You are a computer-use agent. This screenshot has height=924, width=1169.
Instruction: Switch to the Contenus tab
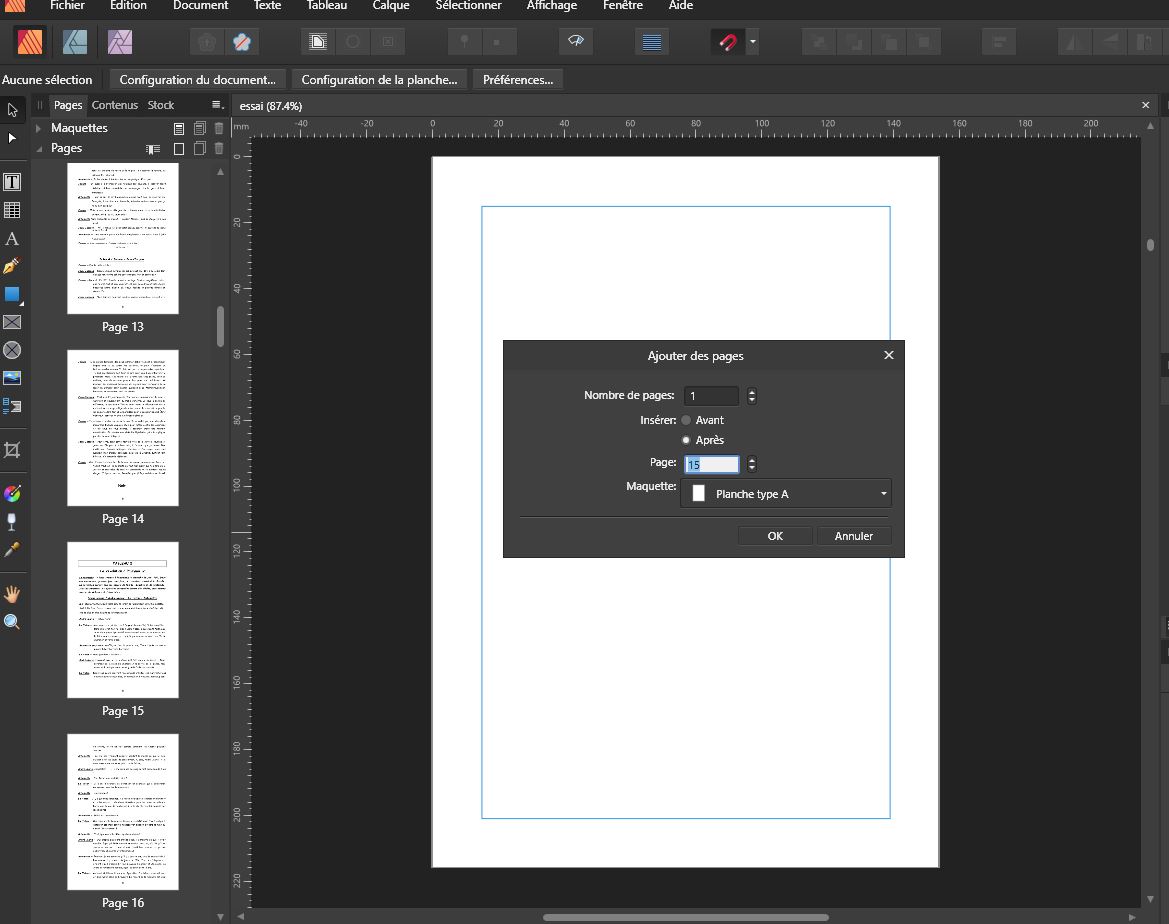click(x=115, y=105)
